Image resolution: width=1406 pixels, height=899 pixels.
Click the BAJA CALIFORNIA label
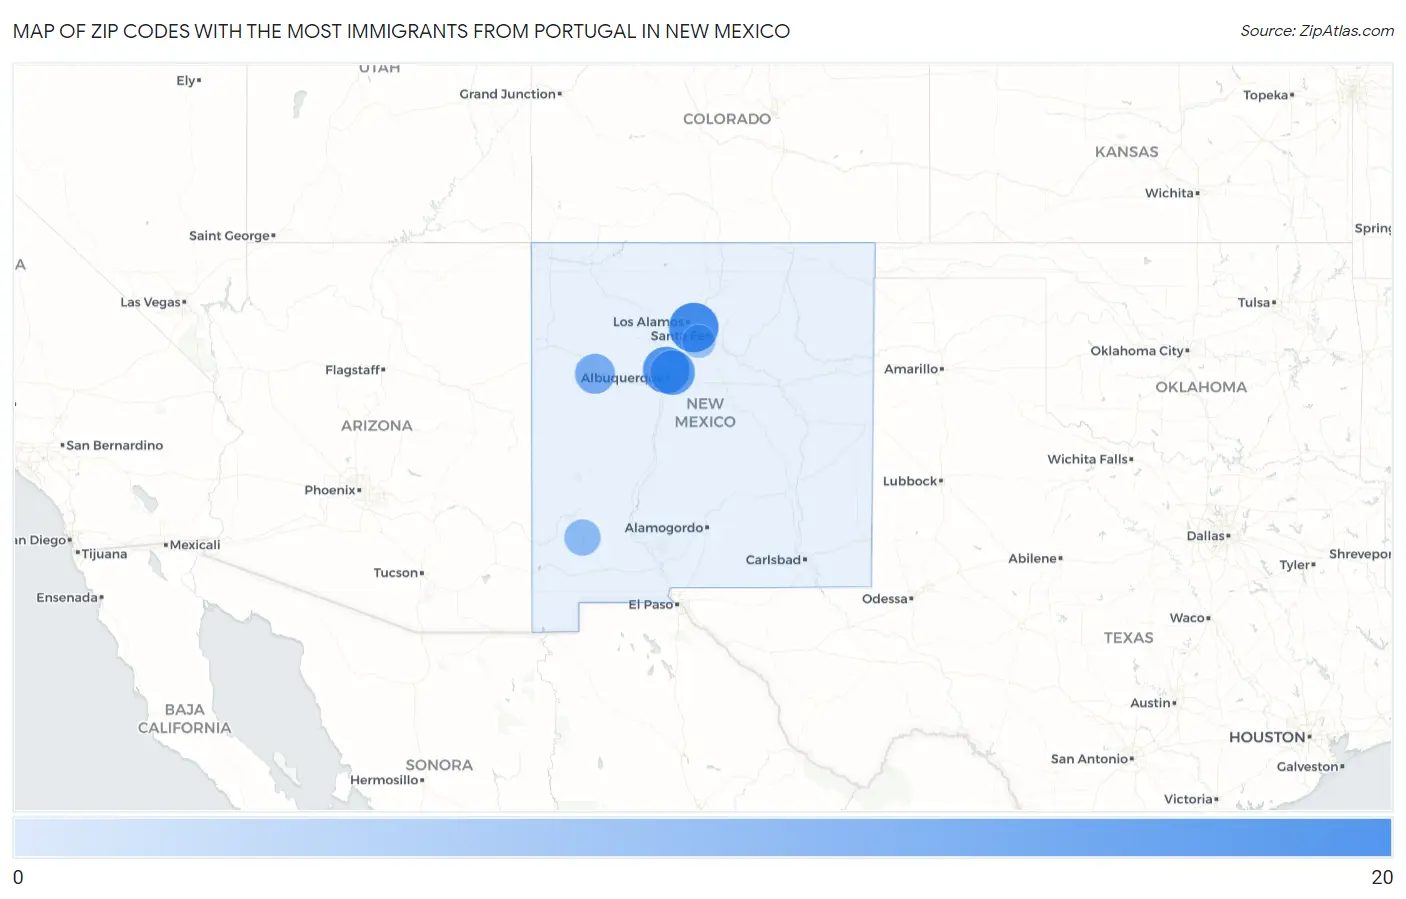(184, 719)
